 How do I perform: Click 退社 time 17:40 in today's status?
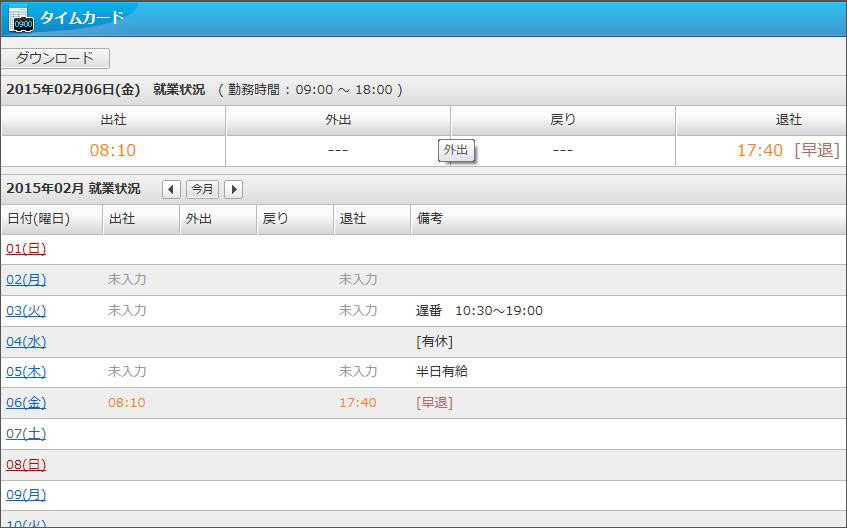pyautogui.click(x=759, y=151)
